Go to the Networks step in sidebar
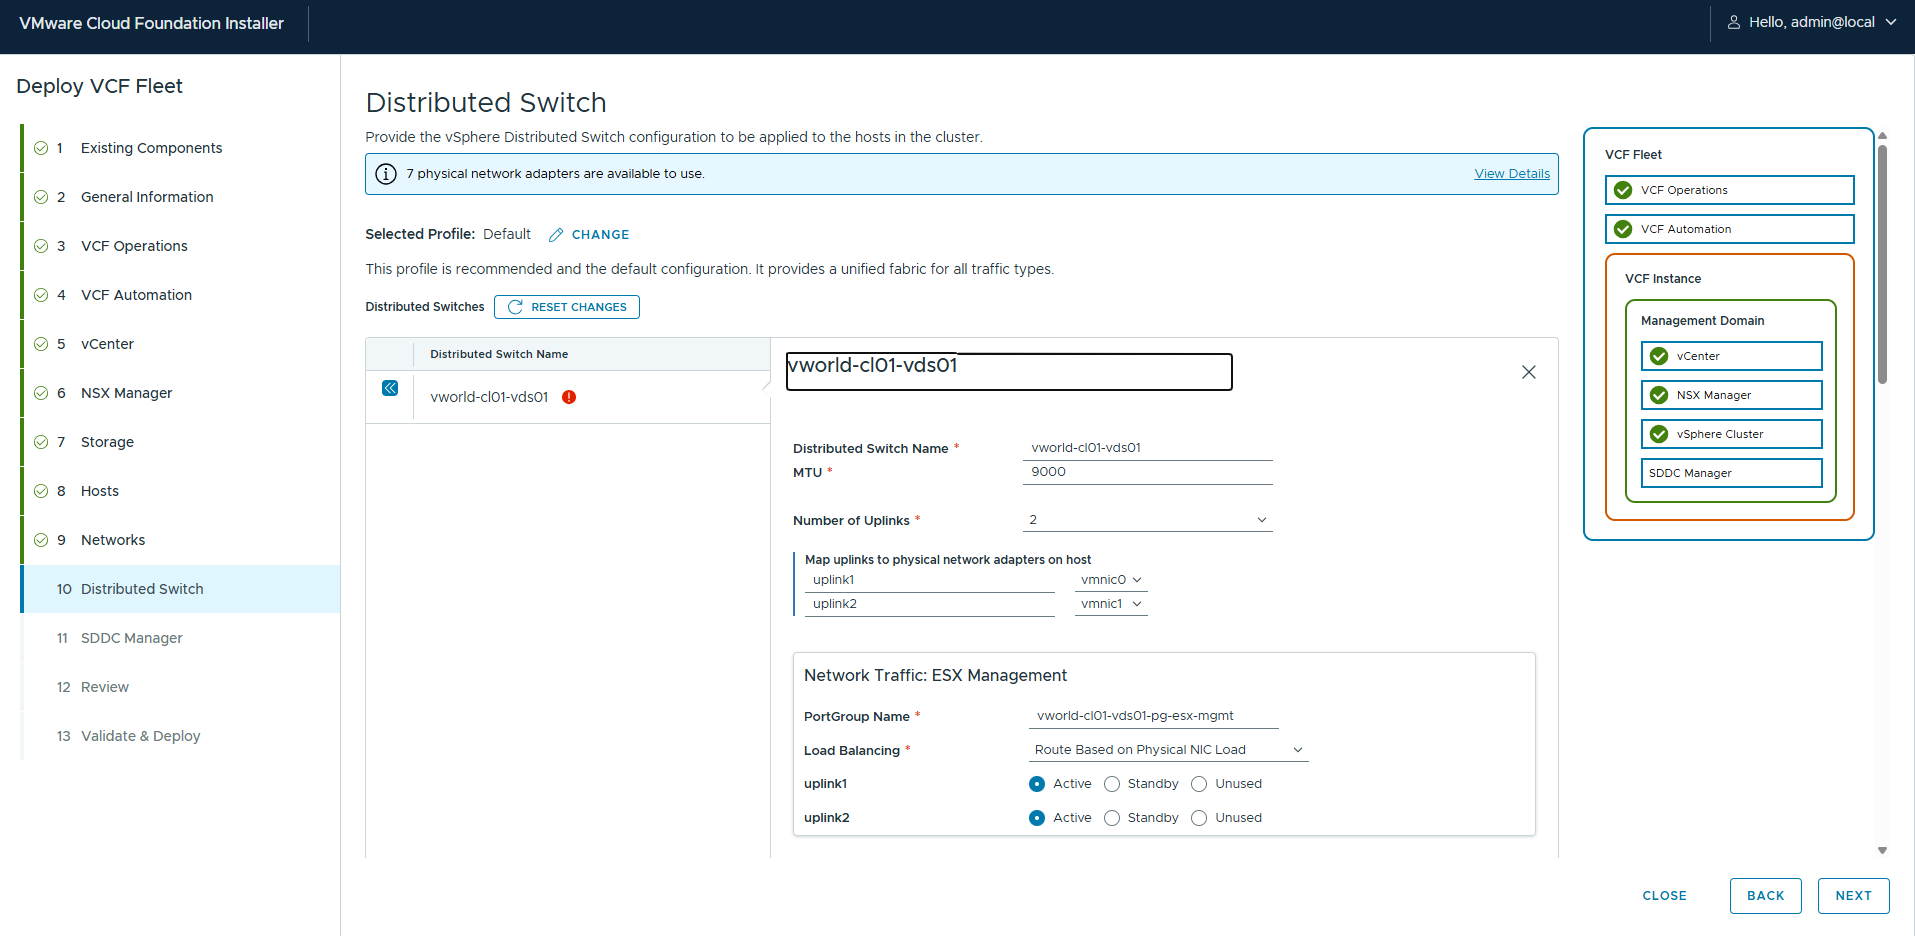Screen dimensions: 1915x936 pyautogui.click(x=113, y=540)
